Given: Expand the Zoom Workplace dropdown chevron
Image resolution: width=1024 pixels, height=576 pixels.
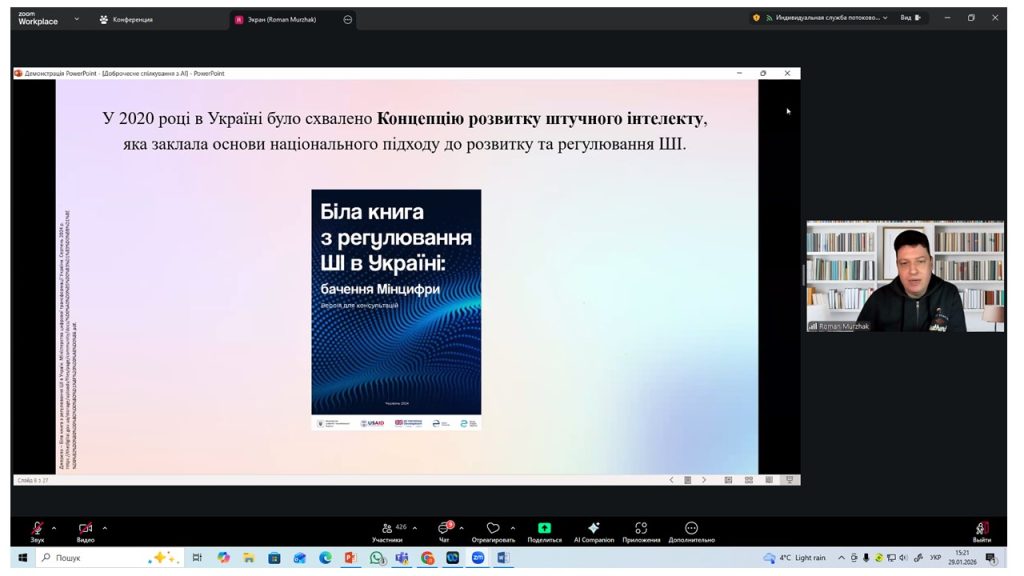Looking at the screenshot, I should (77, 18).
